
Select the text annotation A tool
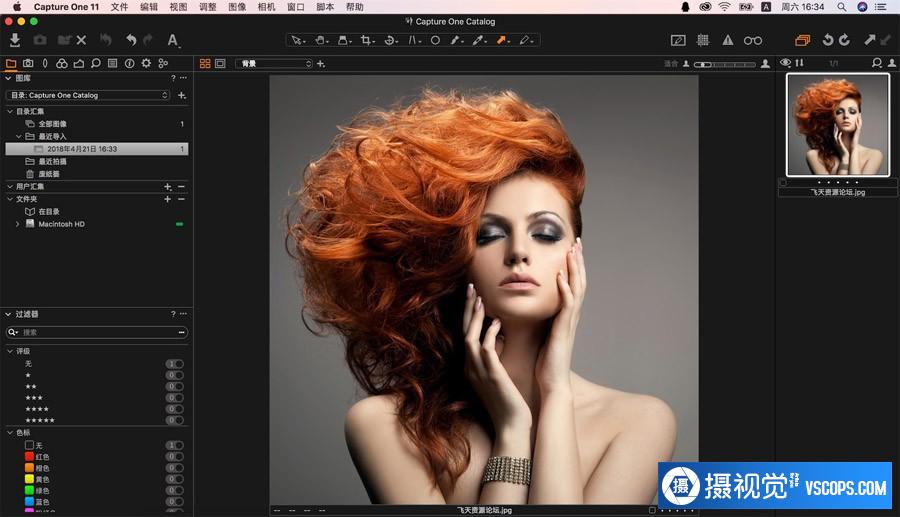coord(172,40)
